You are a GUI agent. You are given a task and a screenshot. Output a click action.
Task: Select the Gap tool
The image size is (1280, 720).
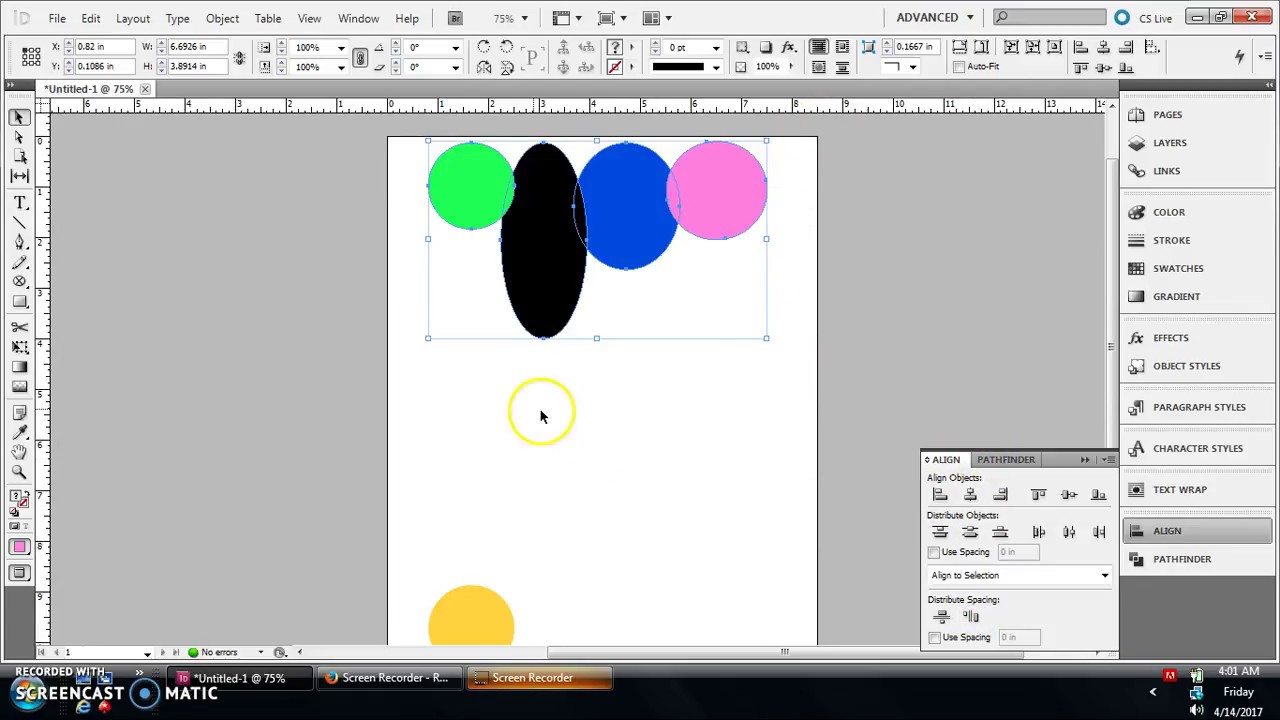(x=19, y=175)
